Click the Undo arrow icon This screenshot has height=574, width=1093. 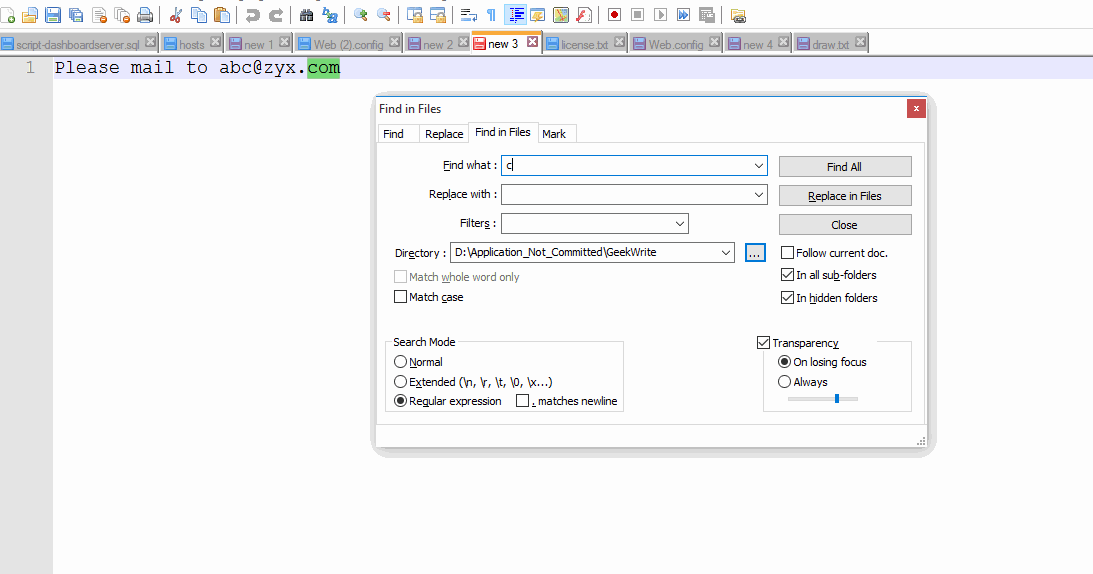pyautogui.click(x=252, y=15)
